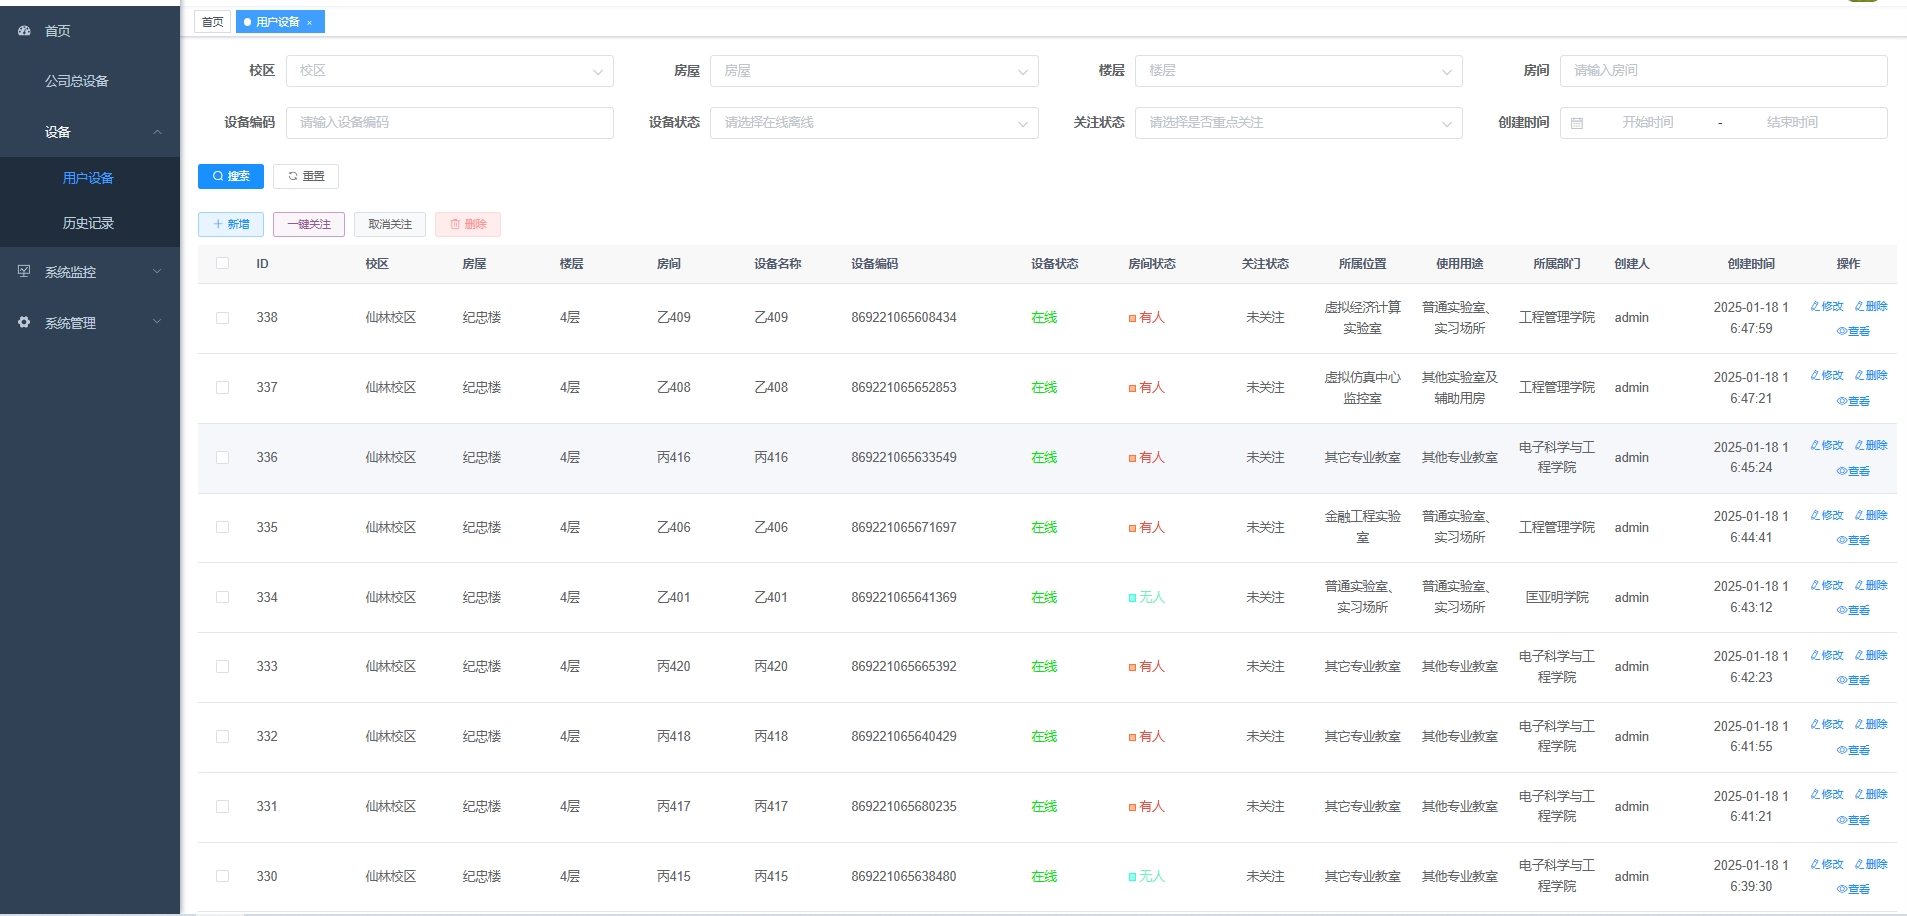Screen dimensions: 1907x916
Task: Edit row 336 with 修改 link
Action: click(1827, 445)
